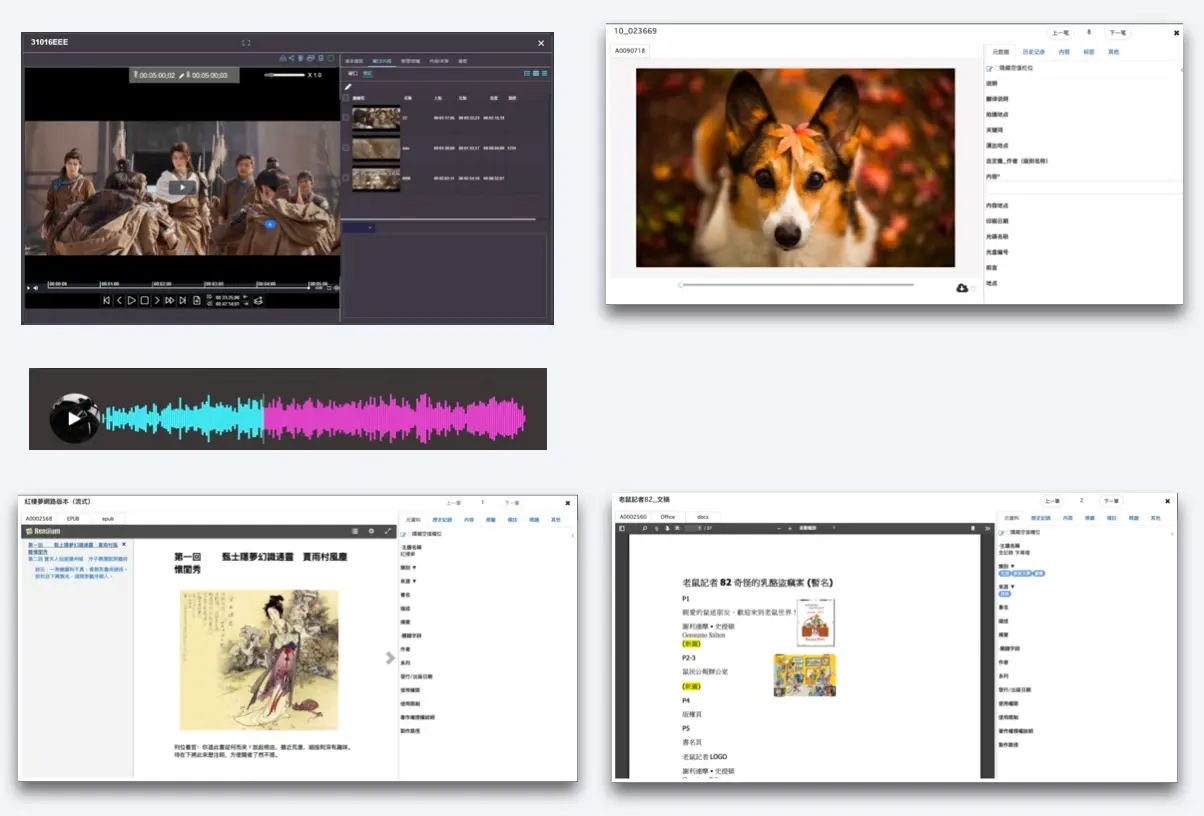Open search magnifier in document viewer toolbar
Viewport: 1204px width, 816px height.
coord(644,528)
